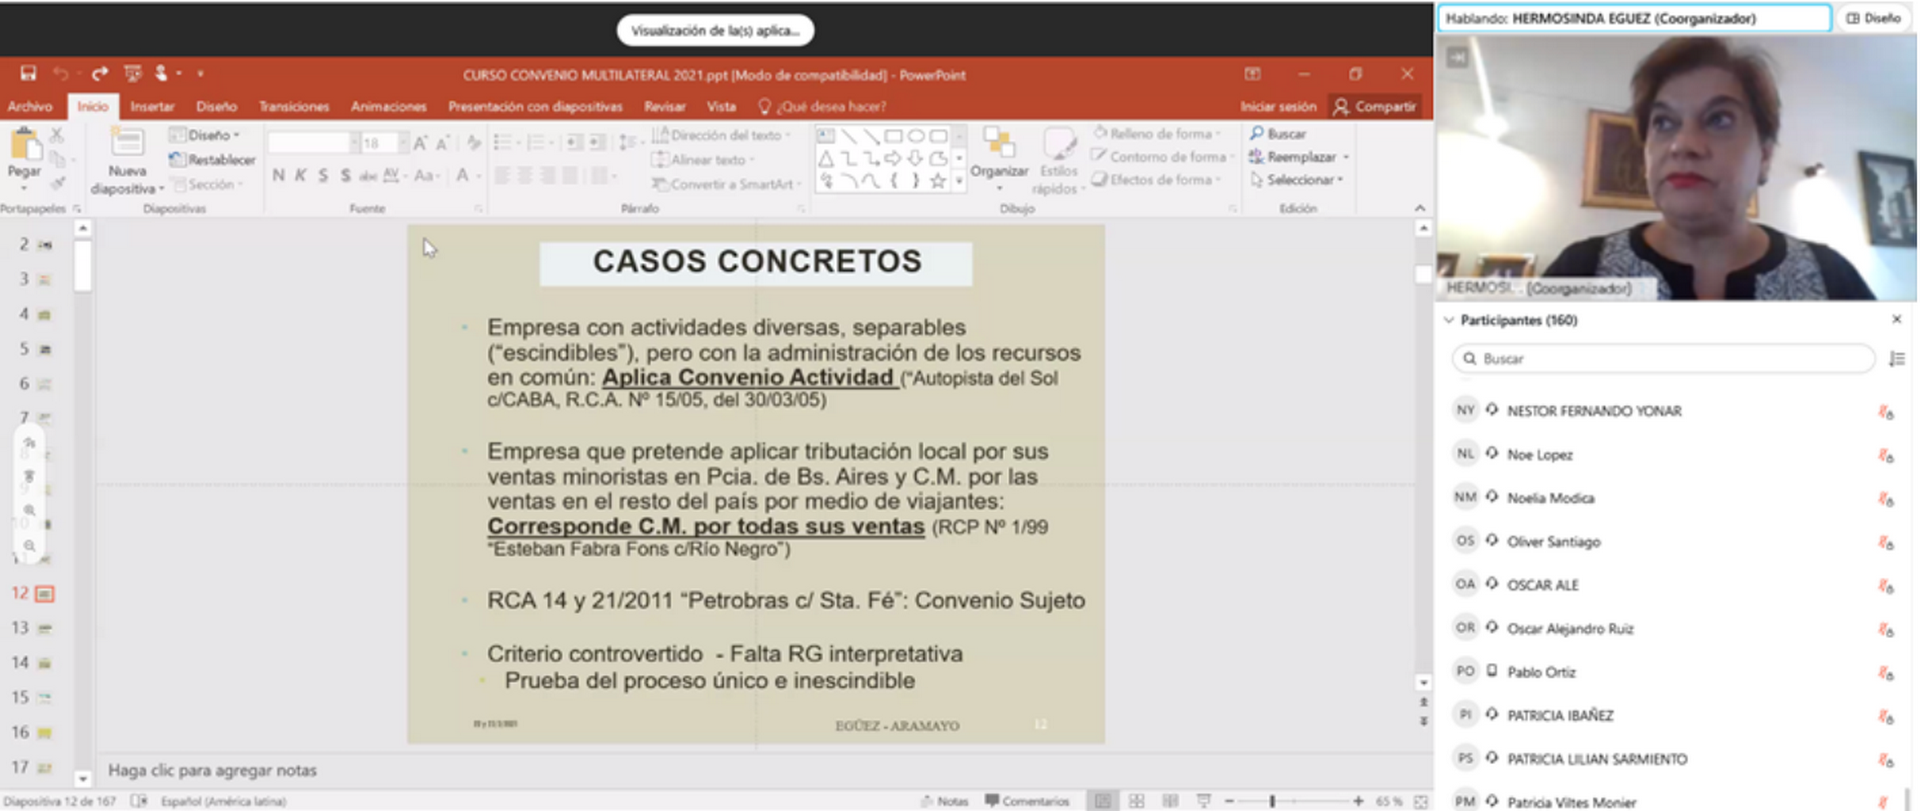Save the presentation from the quick access toolbar

(x=28, y=73)
